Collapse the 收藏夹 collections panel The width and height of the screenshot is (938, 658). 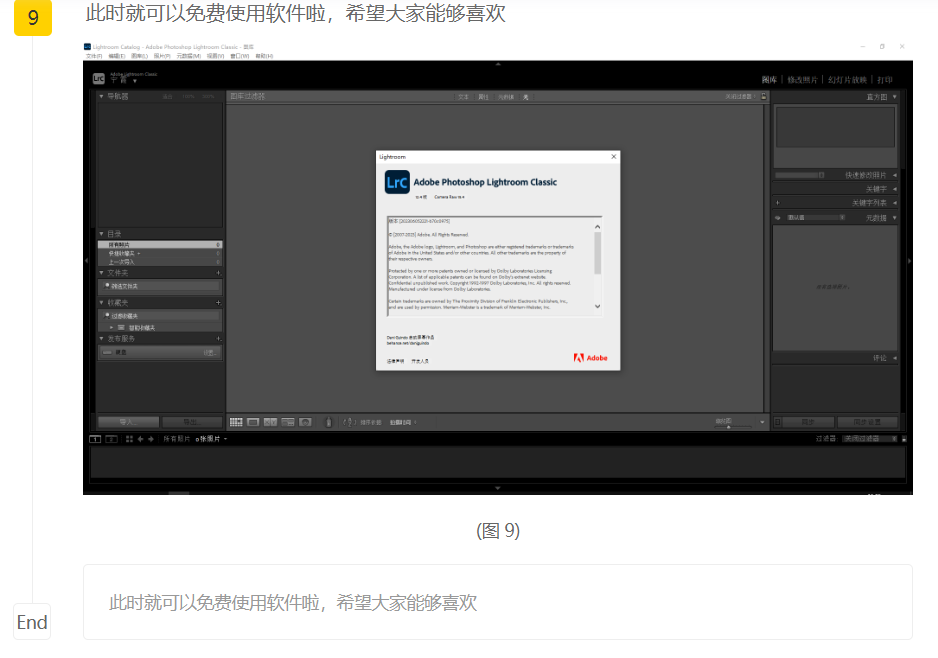101,303
